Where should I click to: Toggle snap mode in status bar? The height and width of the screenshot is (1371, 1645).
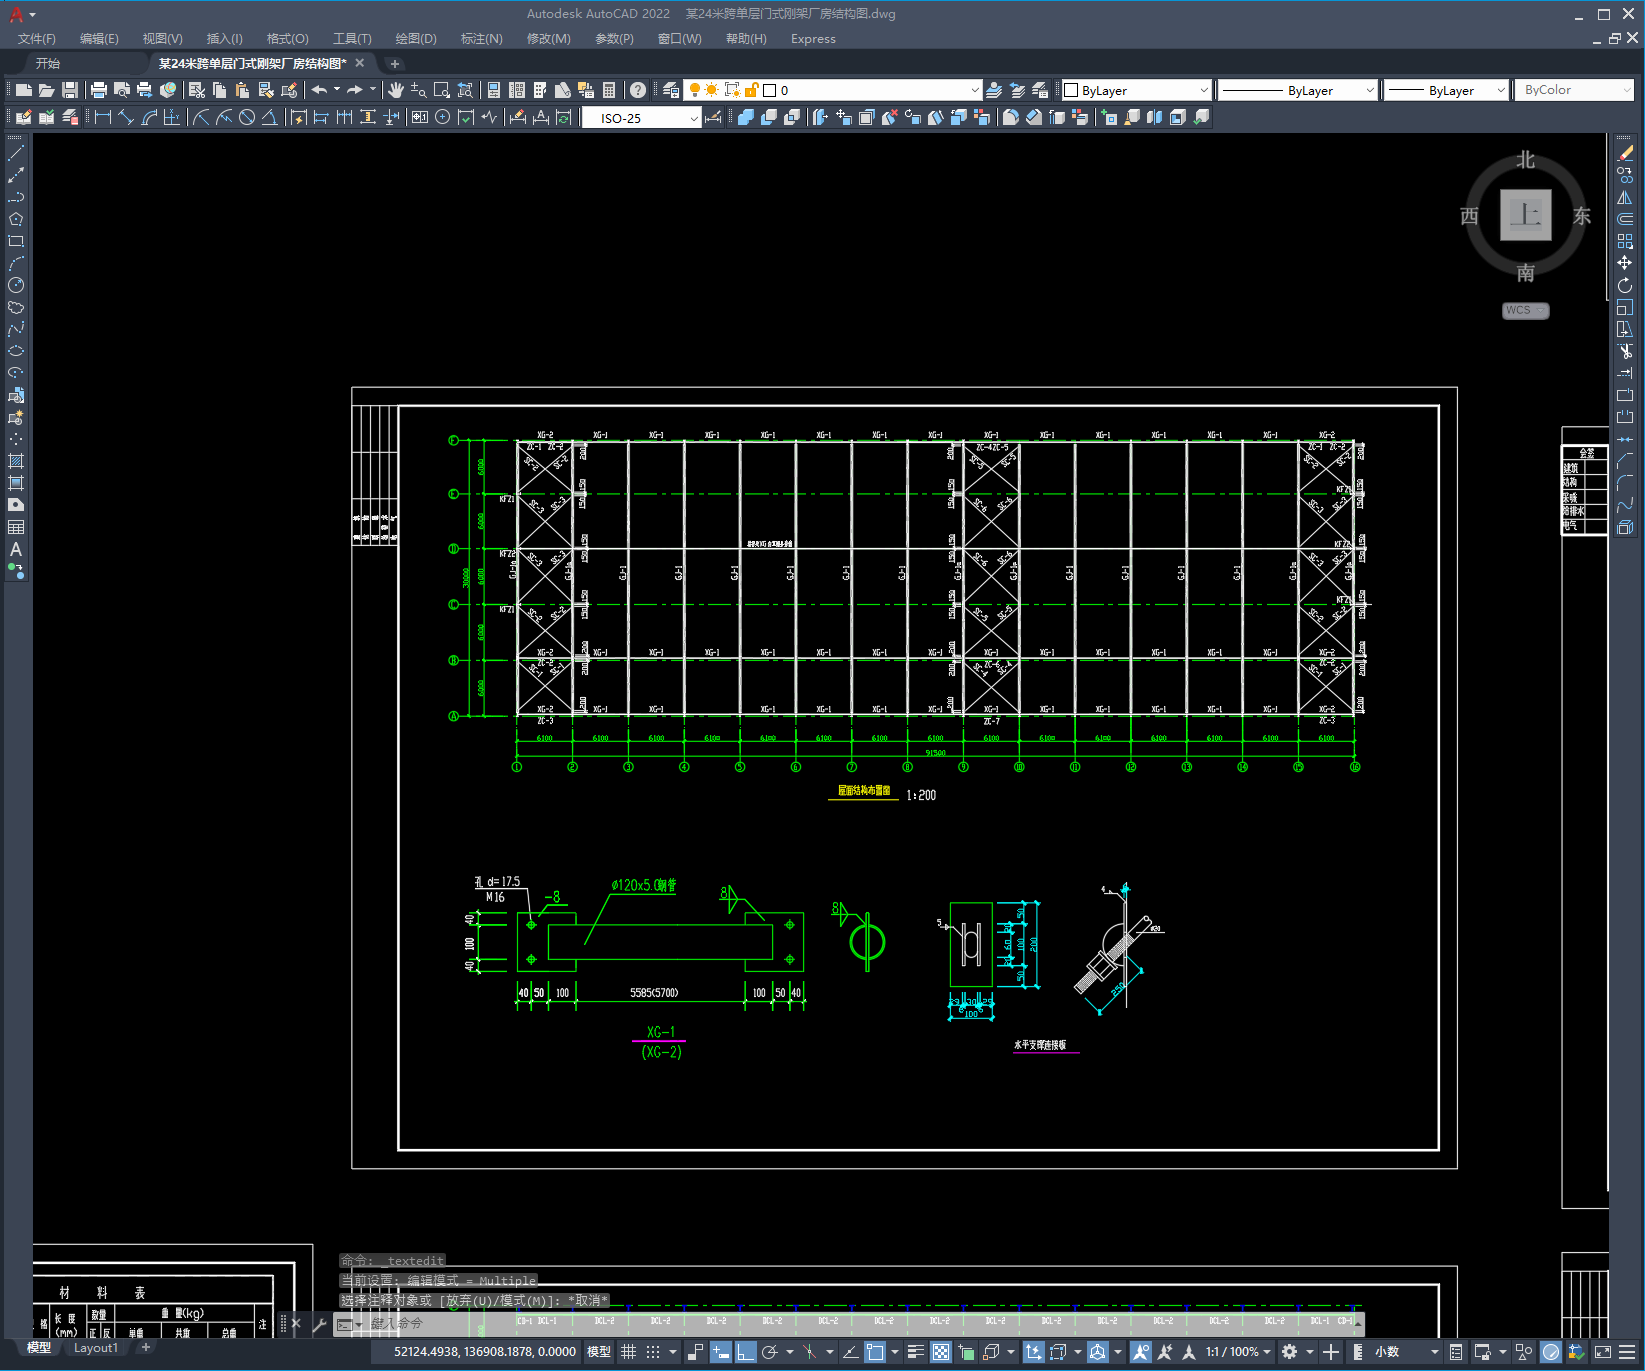pos(653,1352)
